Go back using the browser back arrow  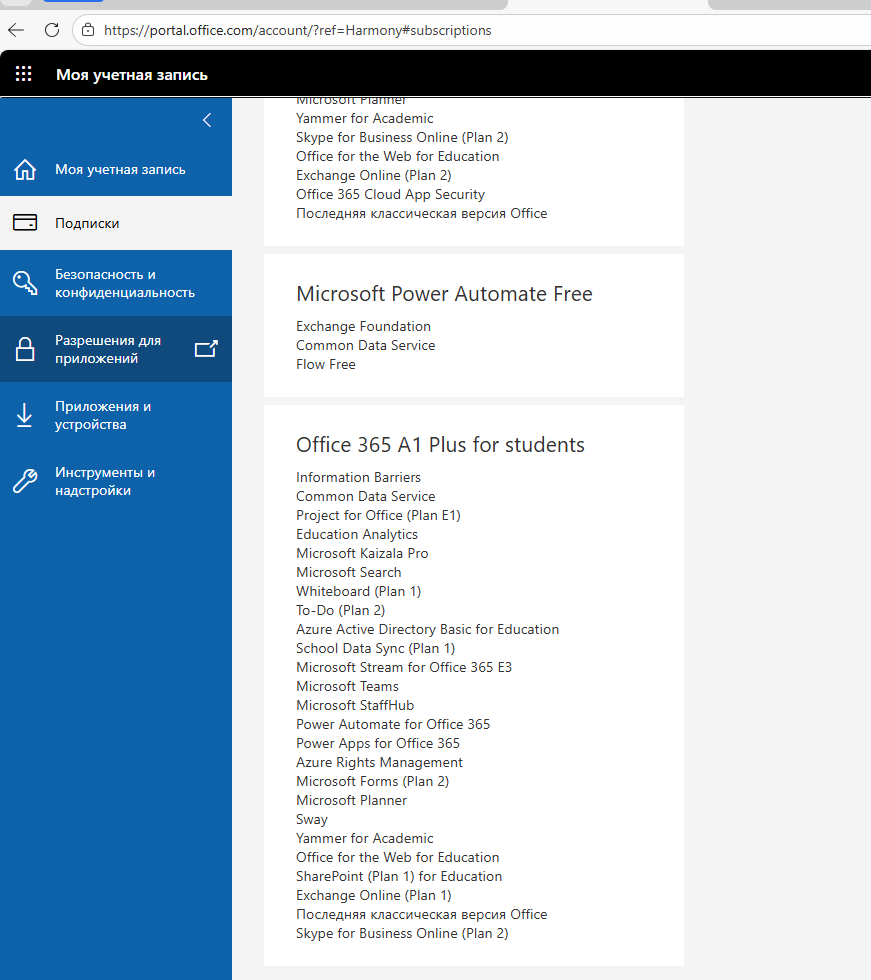tap(16, 30)
